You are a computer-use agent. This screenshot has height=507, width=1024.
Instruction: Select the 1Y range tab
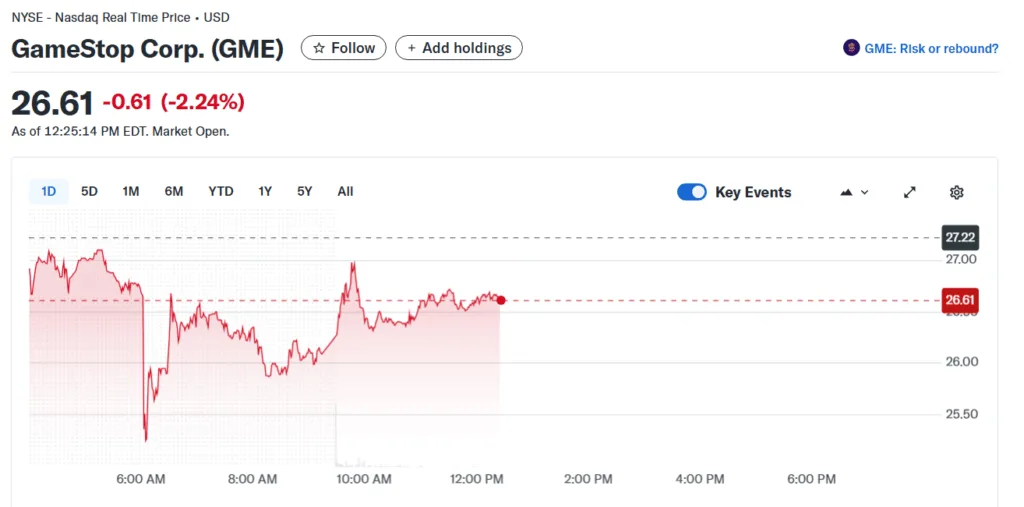coord(265,191)
